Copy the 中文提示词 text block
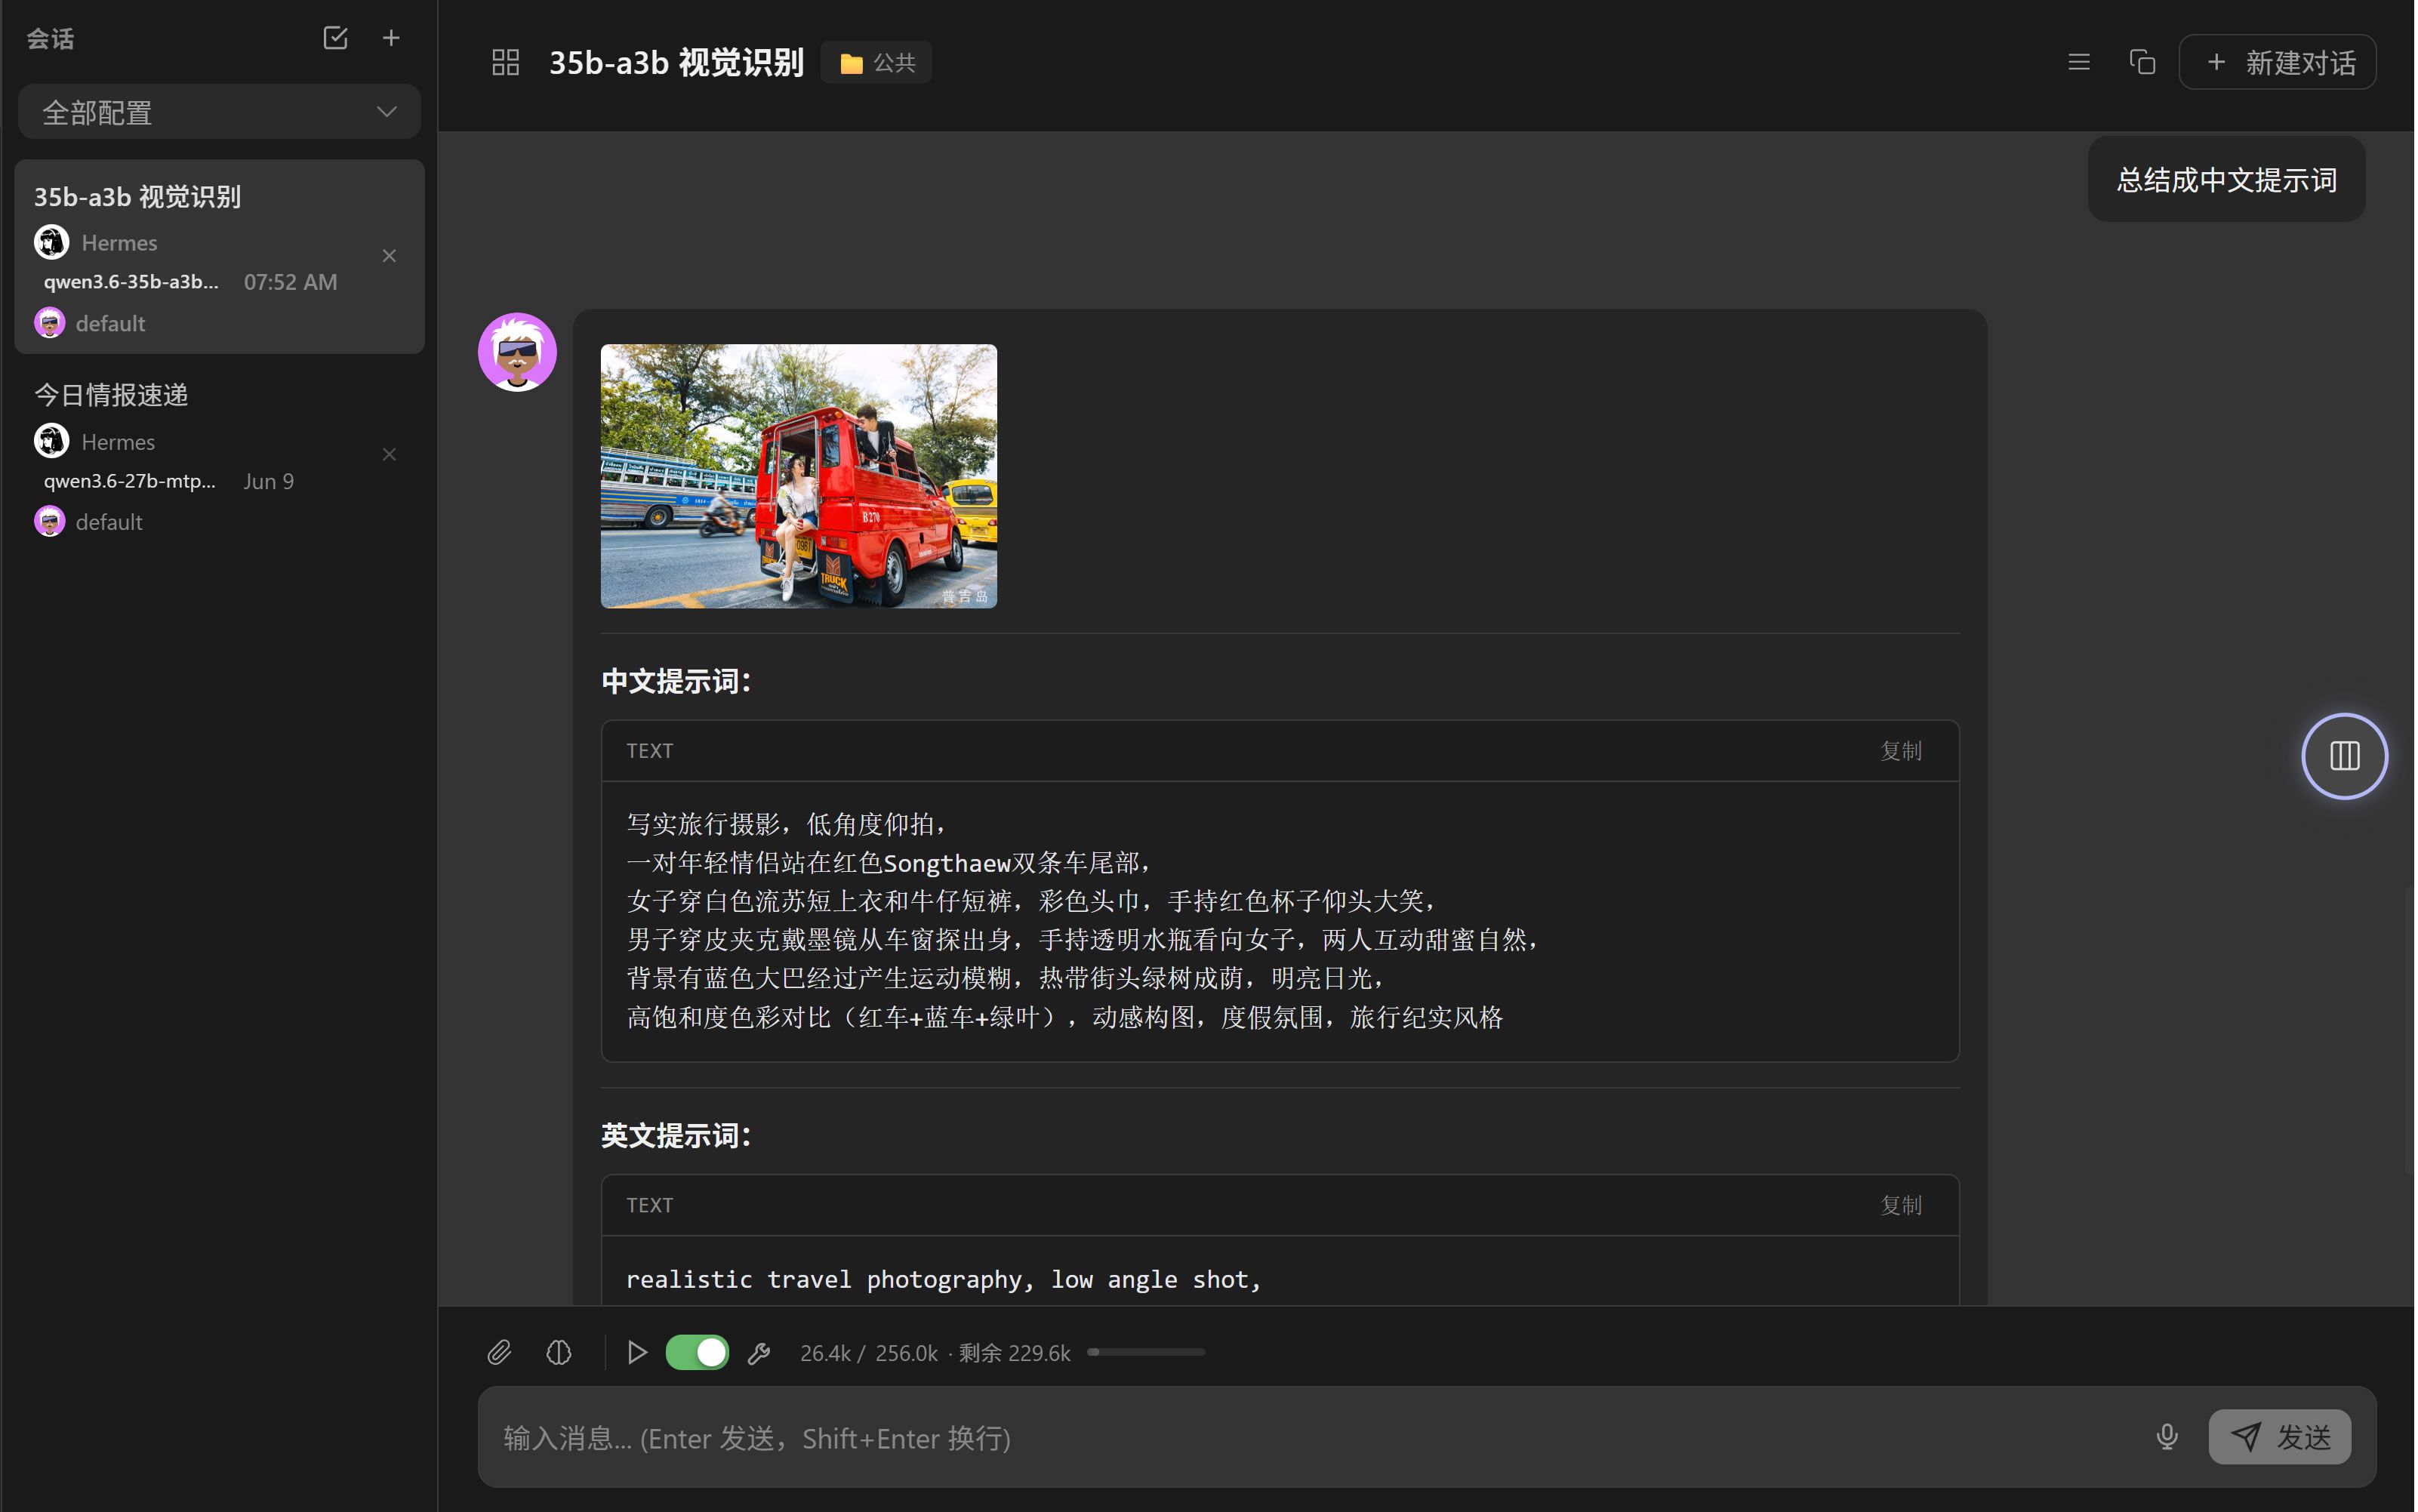 1900,751
